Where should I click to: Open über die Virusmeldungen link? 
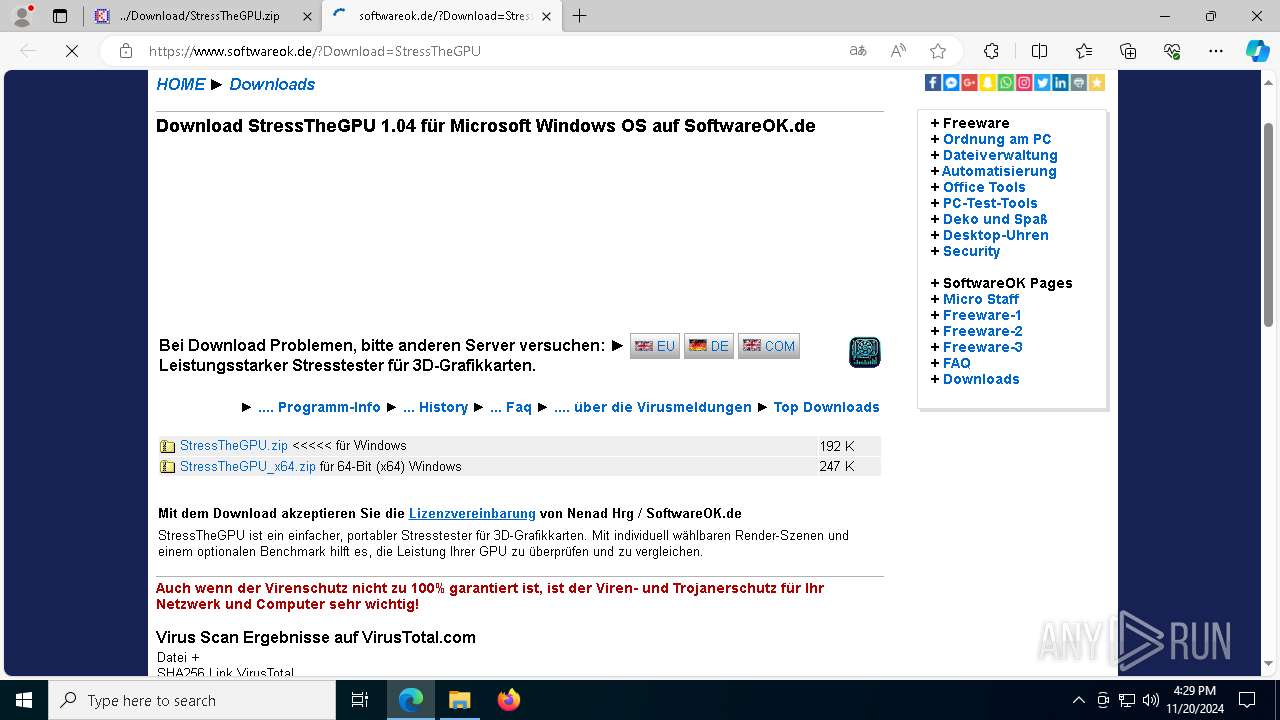coord(653,407)
